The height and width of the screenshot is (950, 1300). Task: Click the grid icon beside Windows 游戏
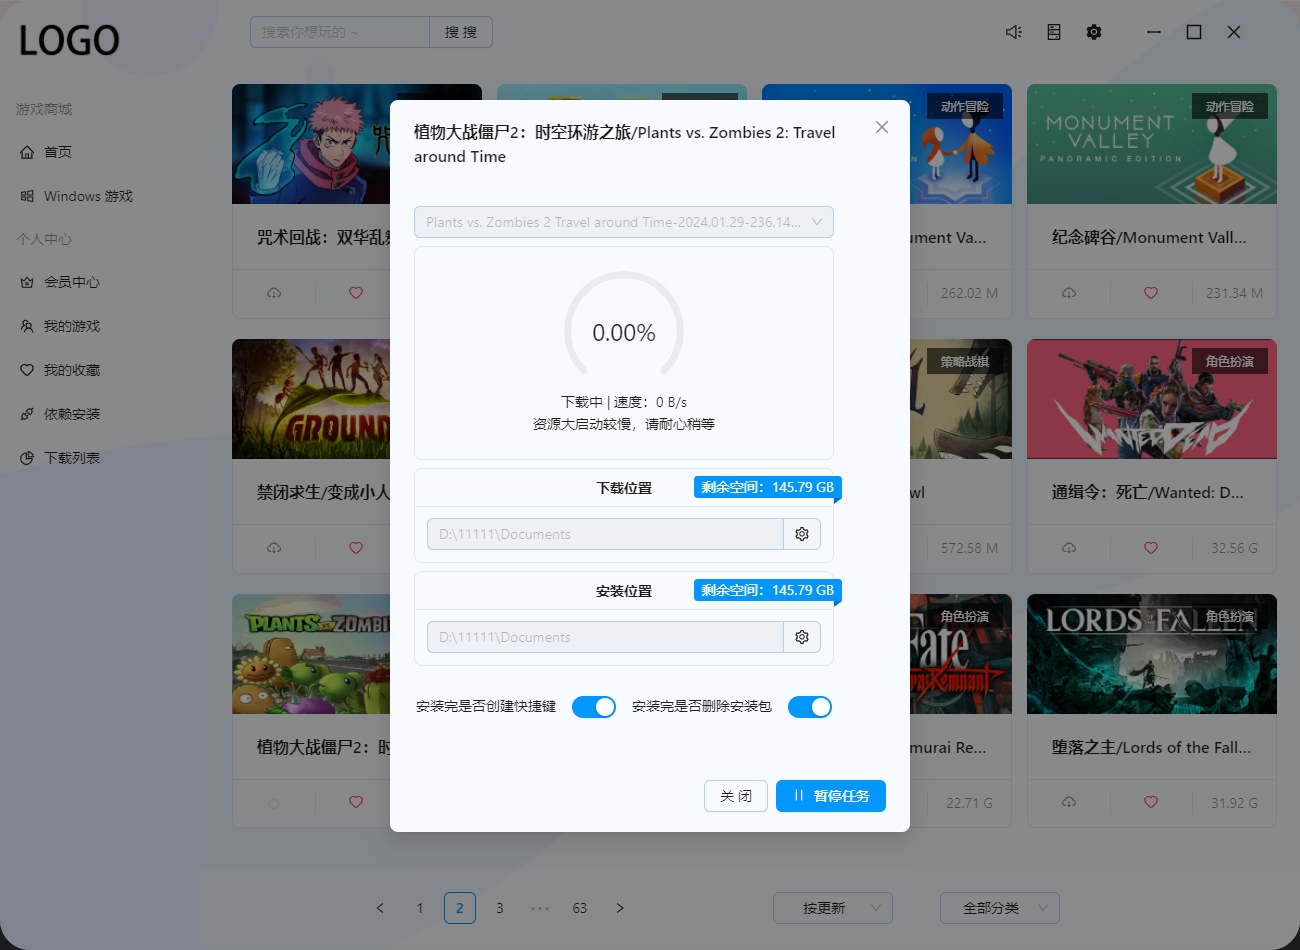(x=27, y=196)
